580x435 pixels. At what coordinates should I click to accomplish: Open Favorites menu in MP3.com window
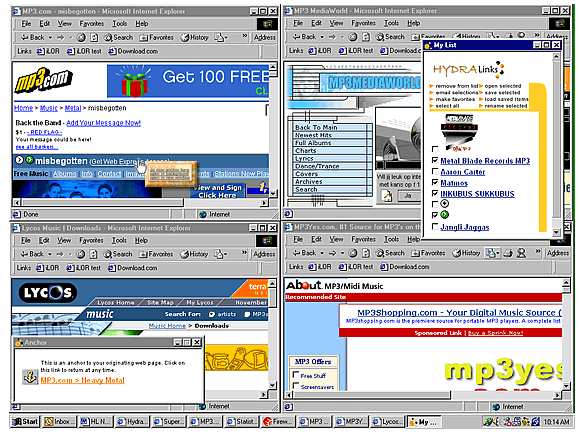click(92, 24)
